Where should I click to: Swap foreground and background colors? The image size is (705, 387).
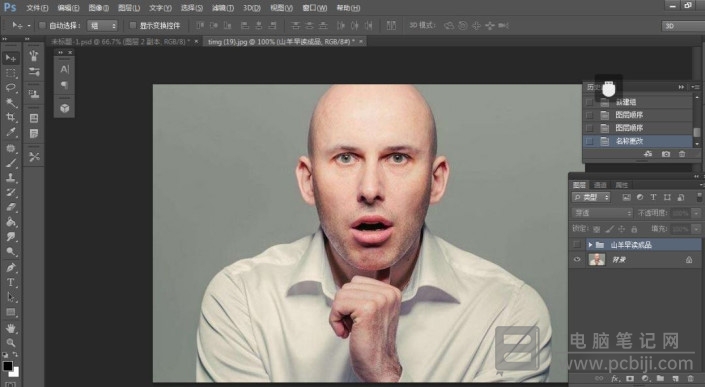pyautogui.click(x=16, y=355)
